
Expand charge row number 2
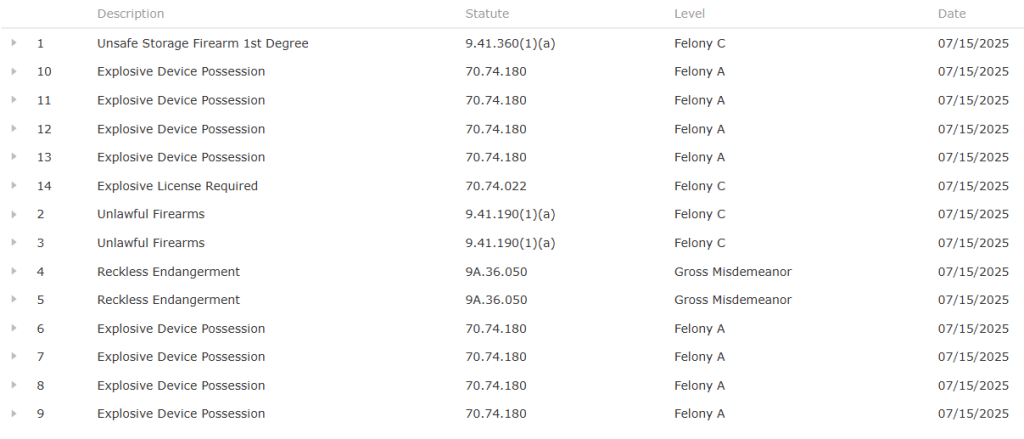14,214
